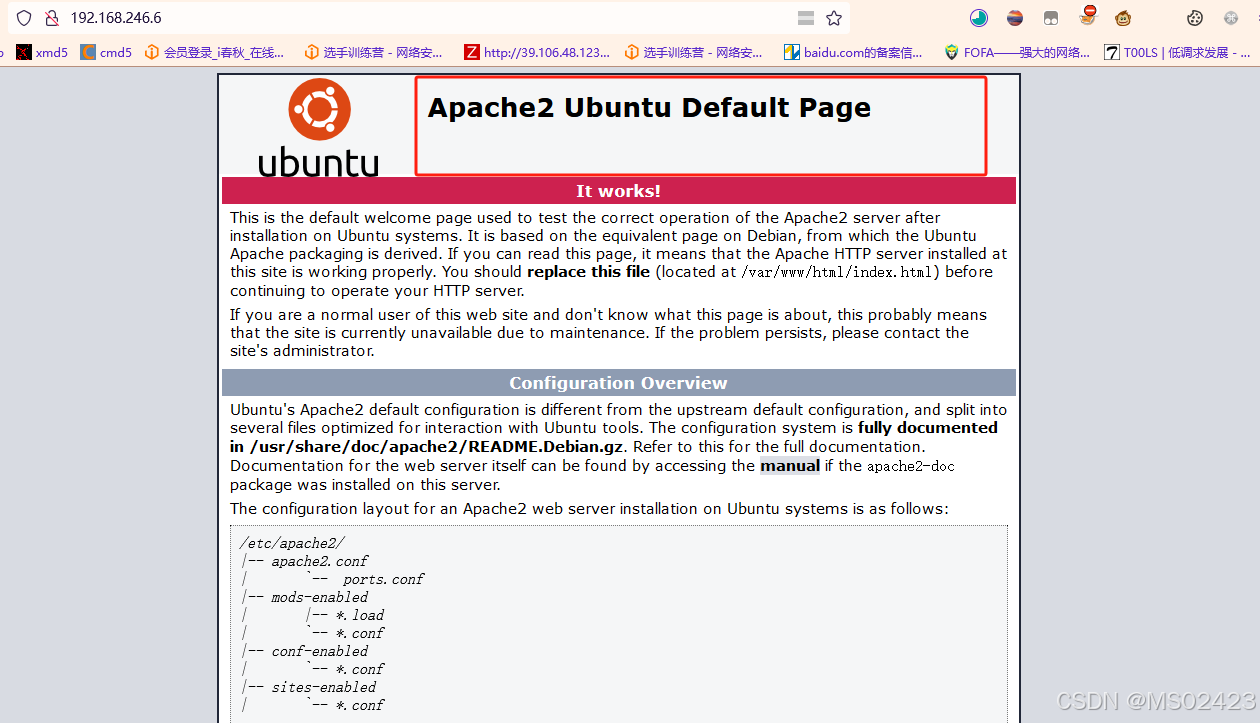Open the Tampermonkey two-dot extension icon
This screenshot has width=1260, height=723.
point(1050,18)
